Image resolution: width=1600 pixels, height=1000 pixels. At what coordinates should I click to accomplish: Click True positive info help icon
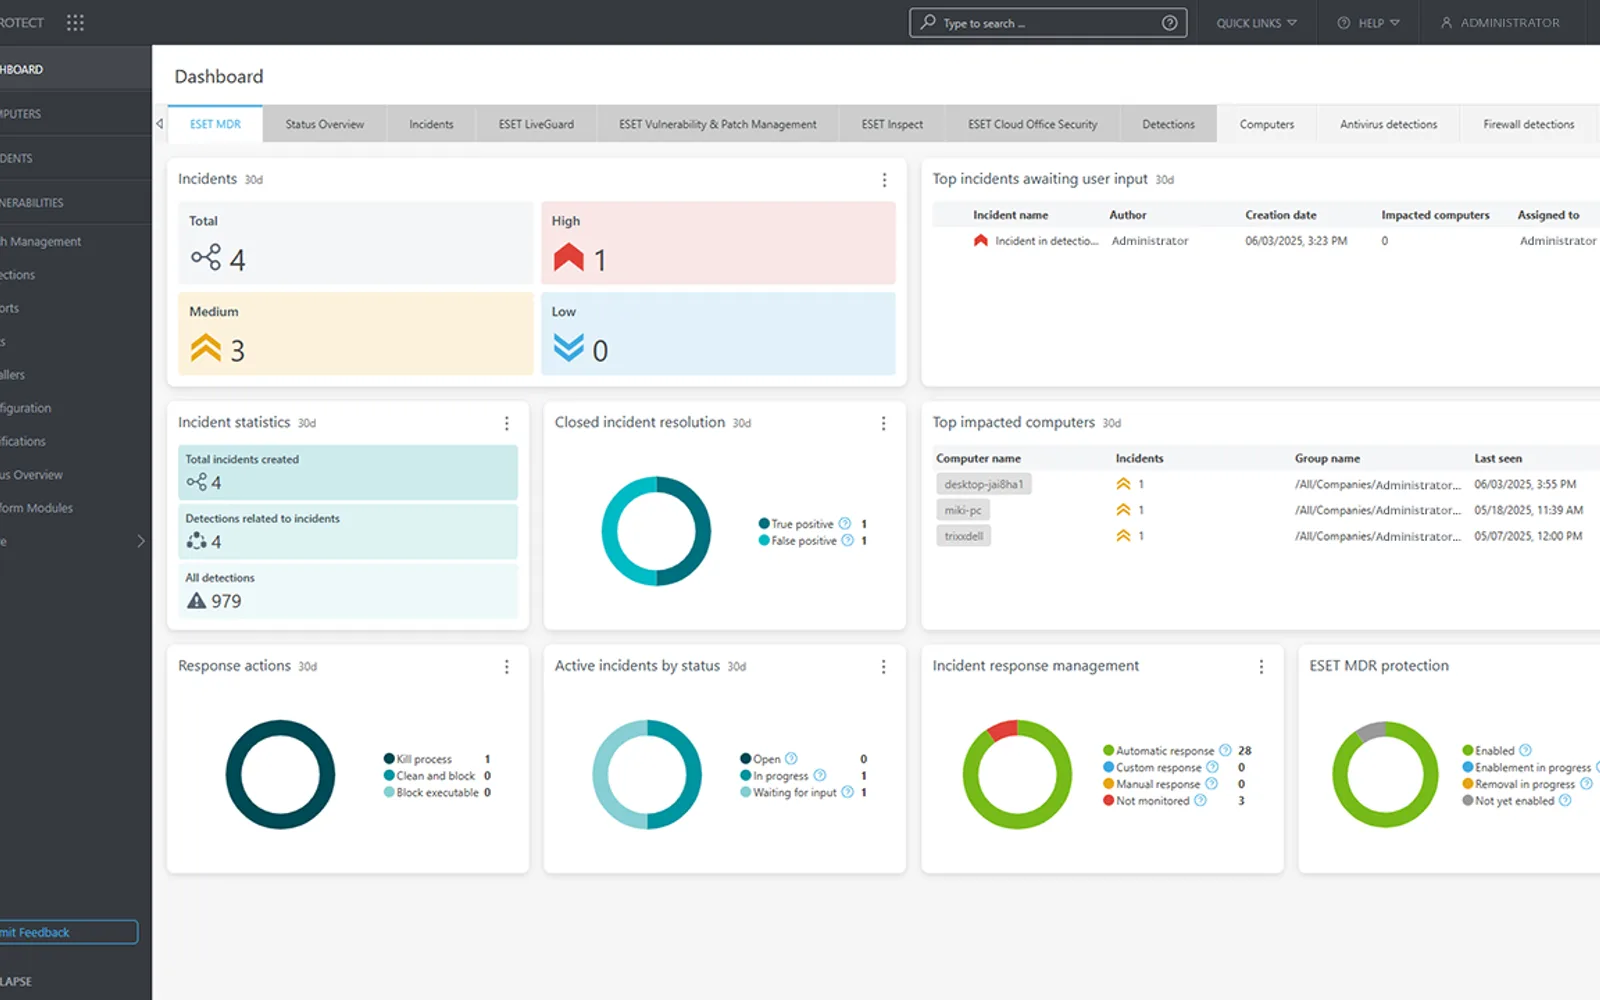point(845,523)
